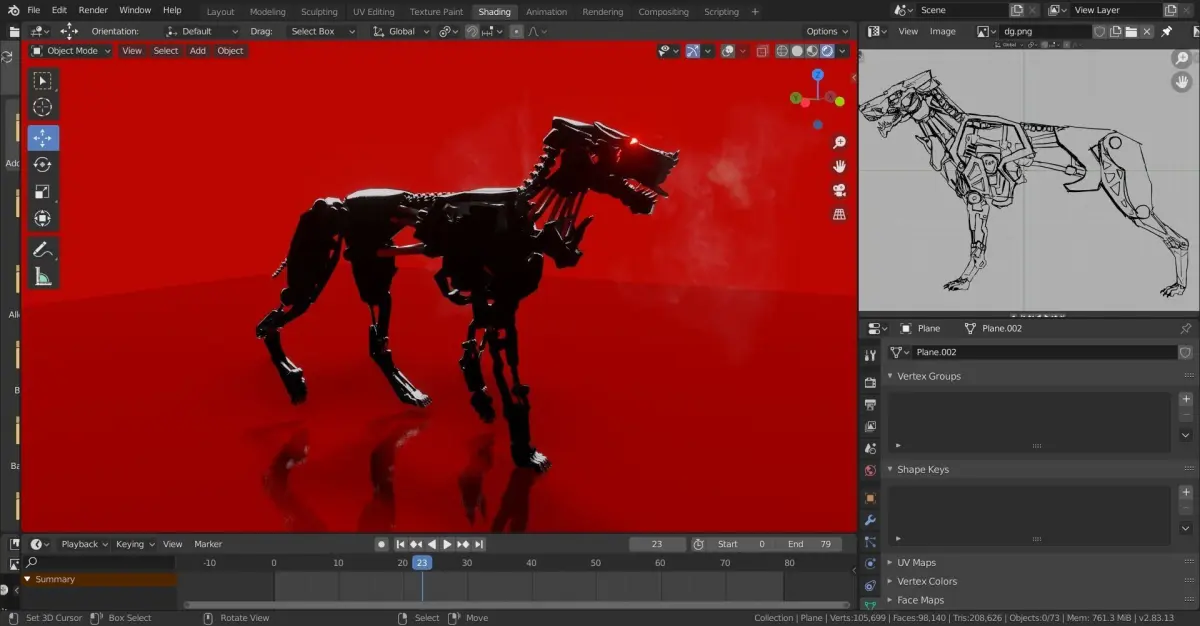Toggle X-ray view in viewport header
The image size is (1200, 626).
point(762,51)
